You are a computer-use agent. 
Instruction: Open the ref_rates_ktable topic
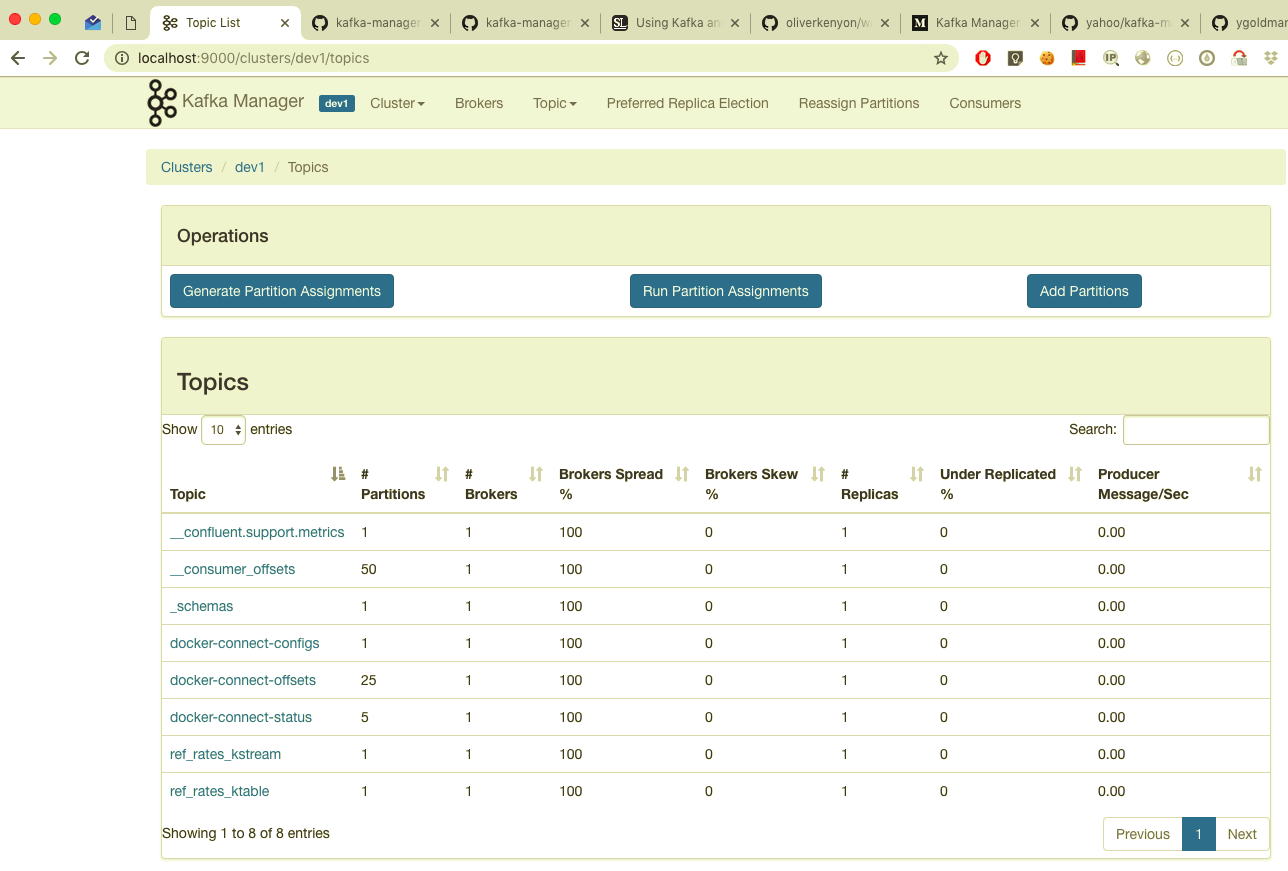pyautogui.click(x=220, y=791)
